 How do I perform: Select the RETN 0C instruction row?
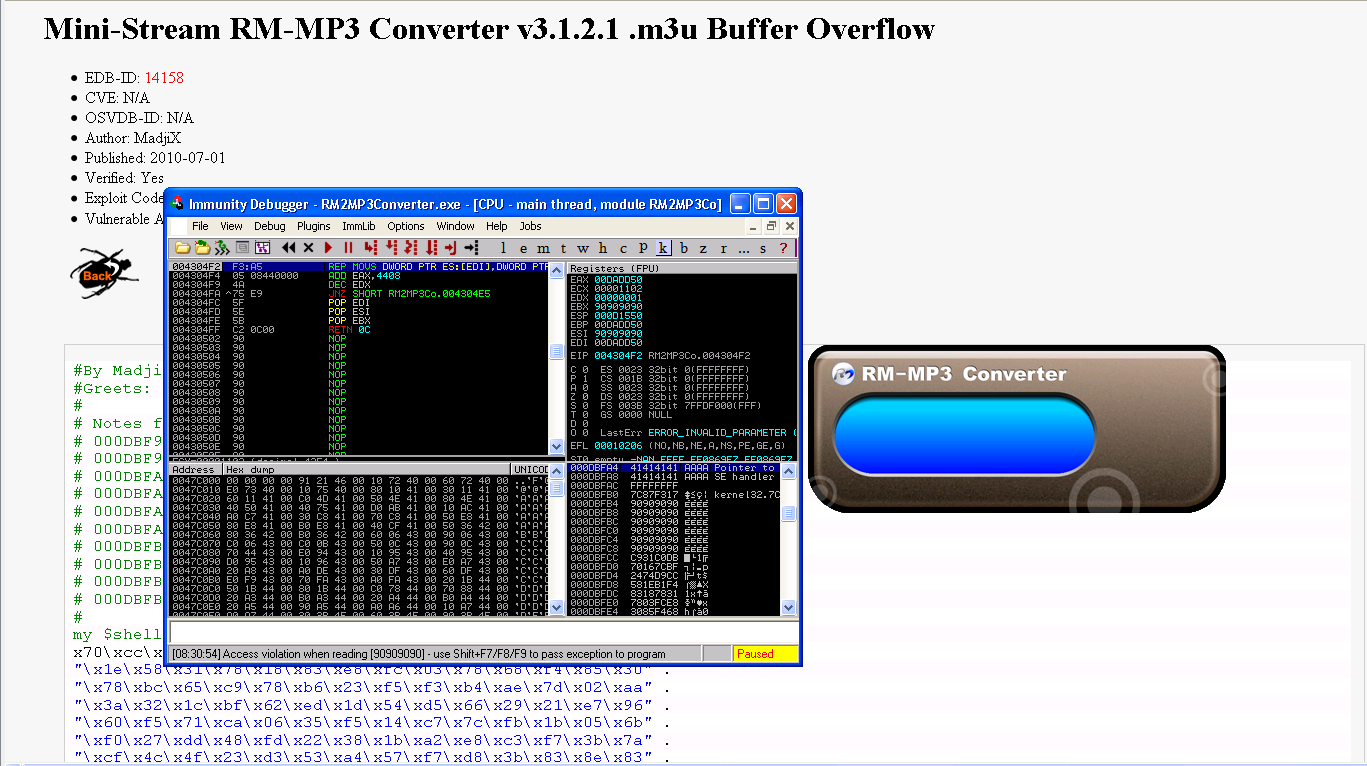click(358, 330)
